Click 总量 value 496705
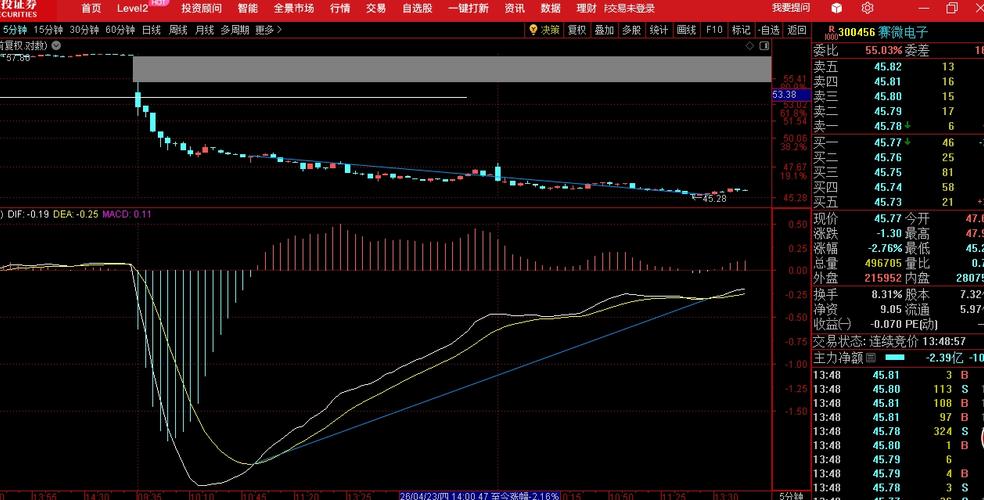The width and height of the screenshot is (984, 500). click(883, 263)
